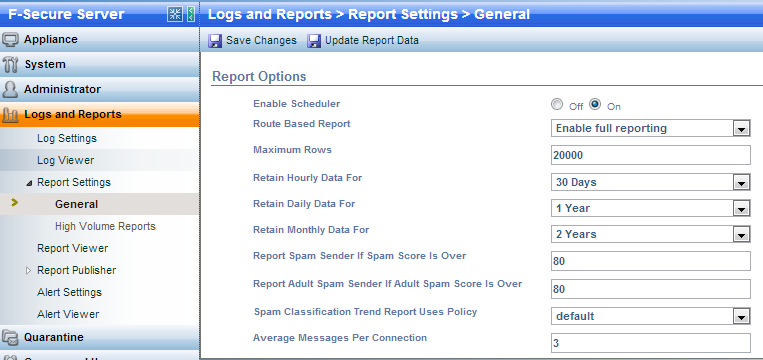Viewport: 763px width, 360px height.
Task: Click the Average Messages Per Connection field
Action: tap(651, 343)
